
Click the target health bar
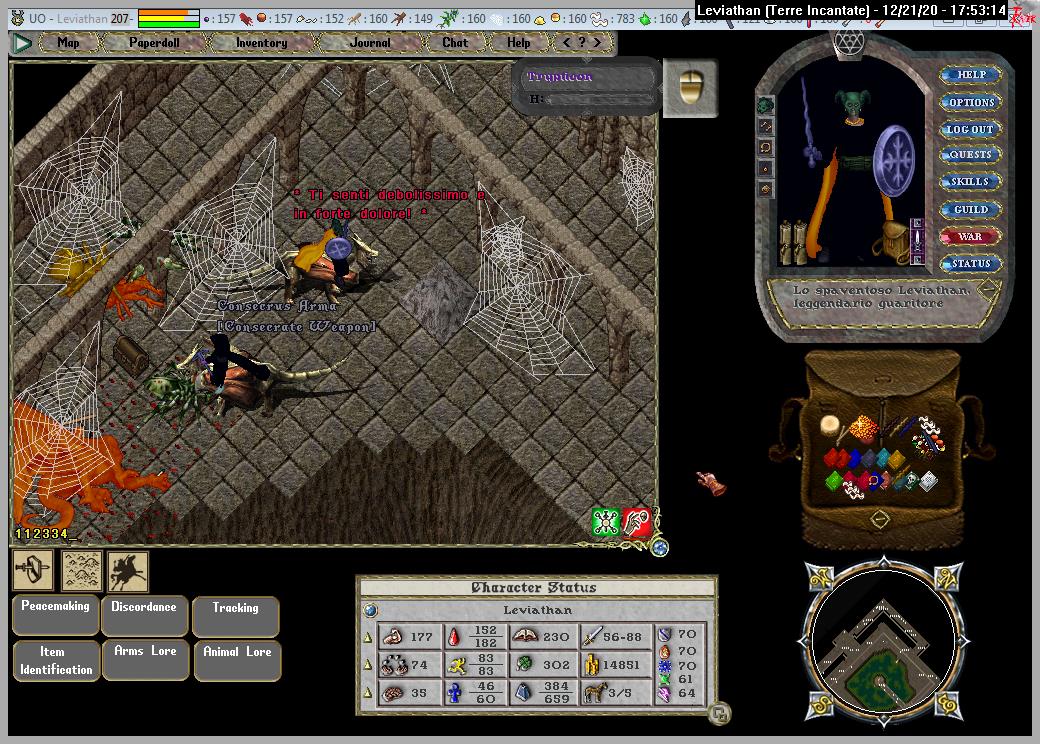click(587, 88)
